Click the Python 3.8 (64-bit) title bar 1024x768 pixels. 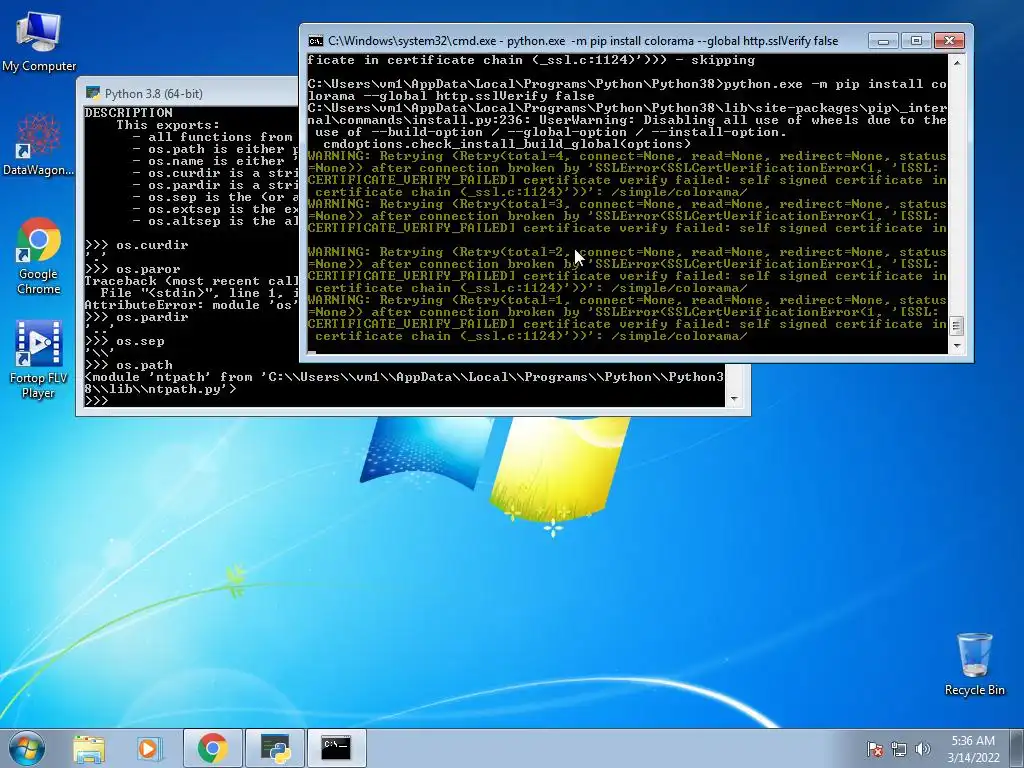[187, 93]
